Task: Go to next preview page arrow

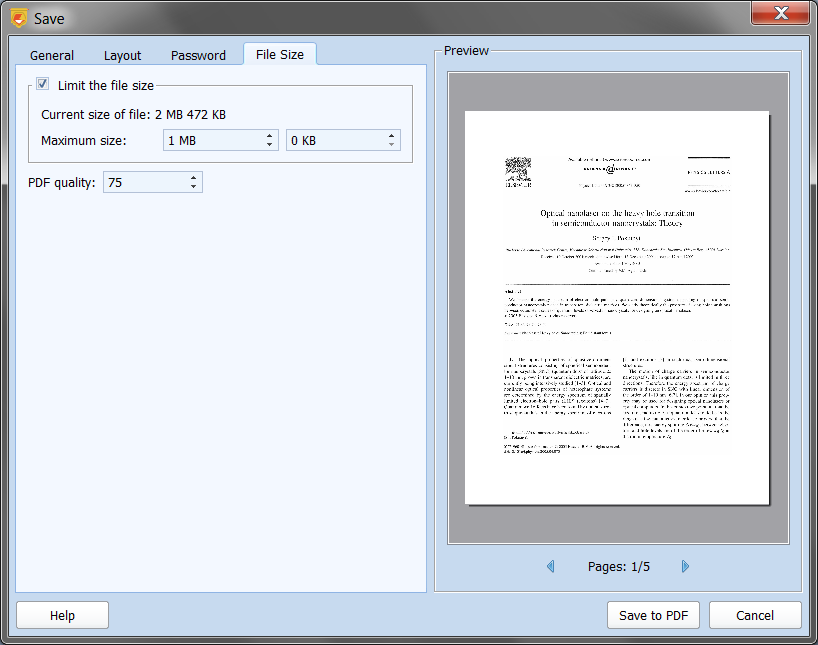Action: click(685, 567)
